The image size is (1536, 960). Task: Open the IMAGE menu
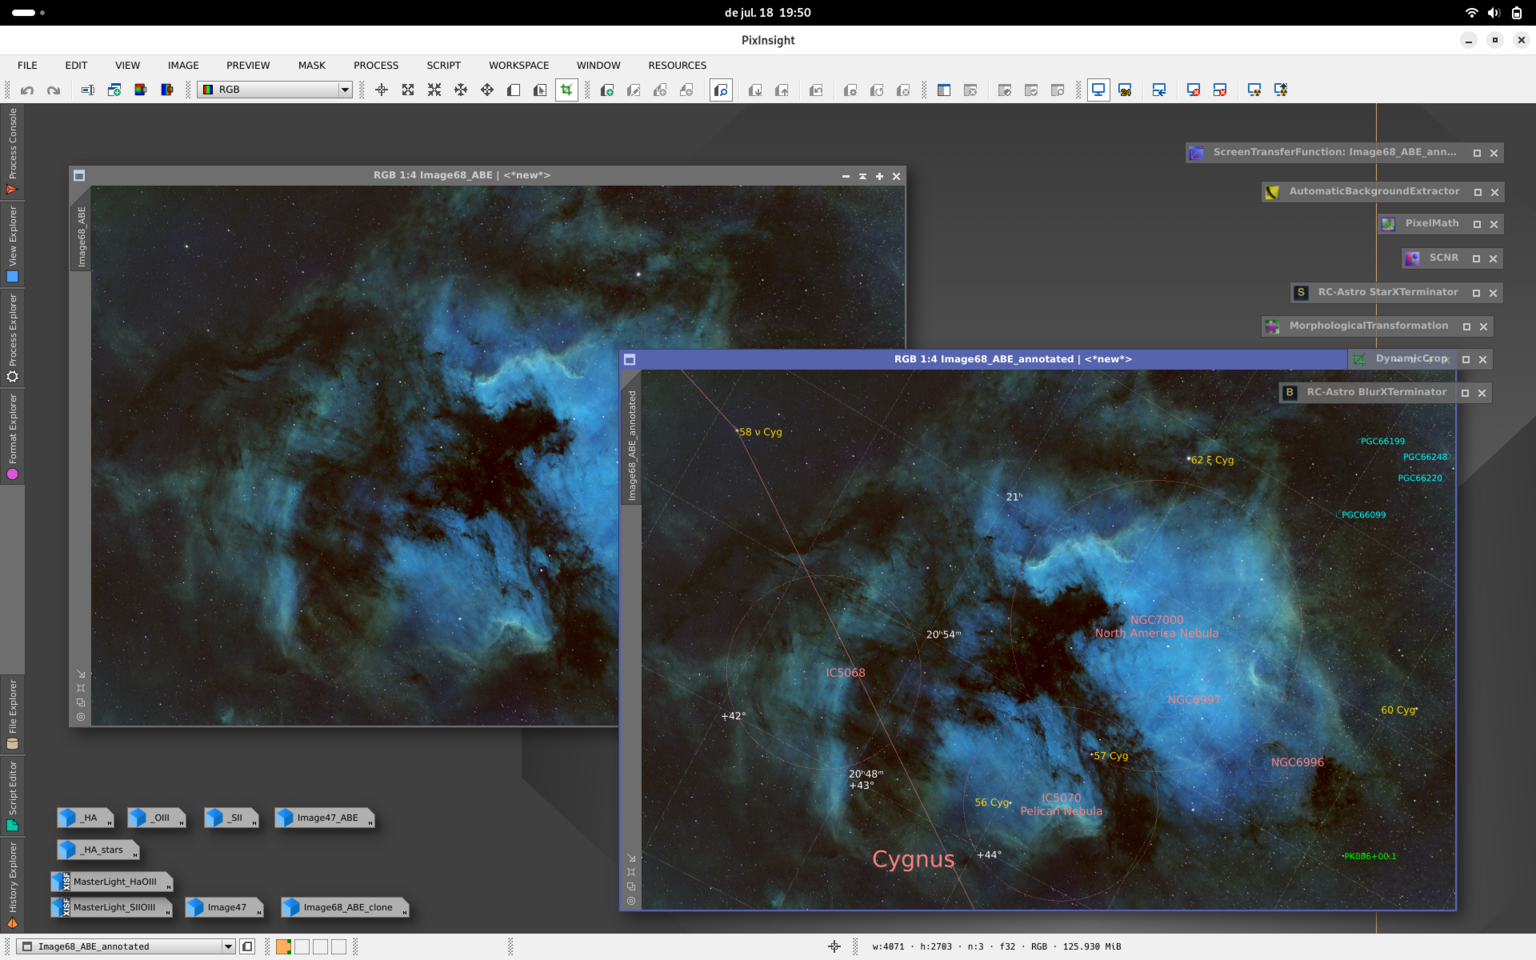click(183, 65)
